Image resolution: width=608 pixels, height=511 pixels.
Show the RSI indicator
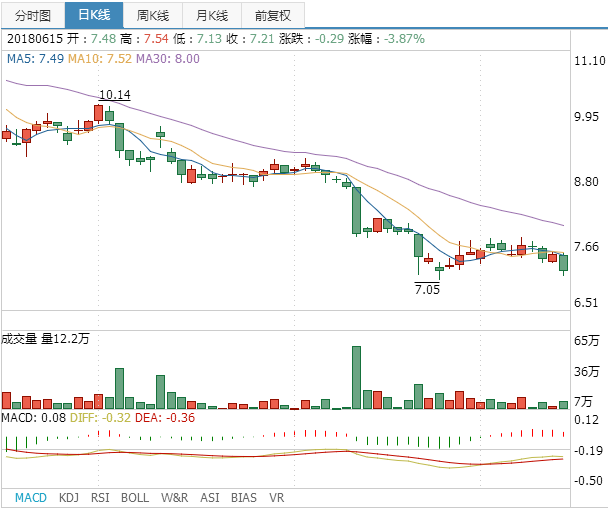(x=100, y=497)
